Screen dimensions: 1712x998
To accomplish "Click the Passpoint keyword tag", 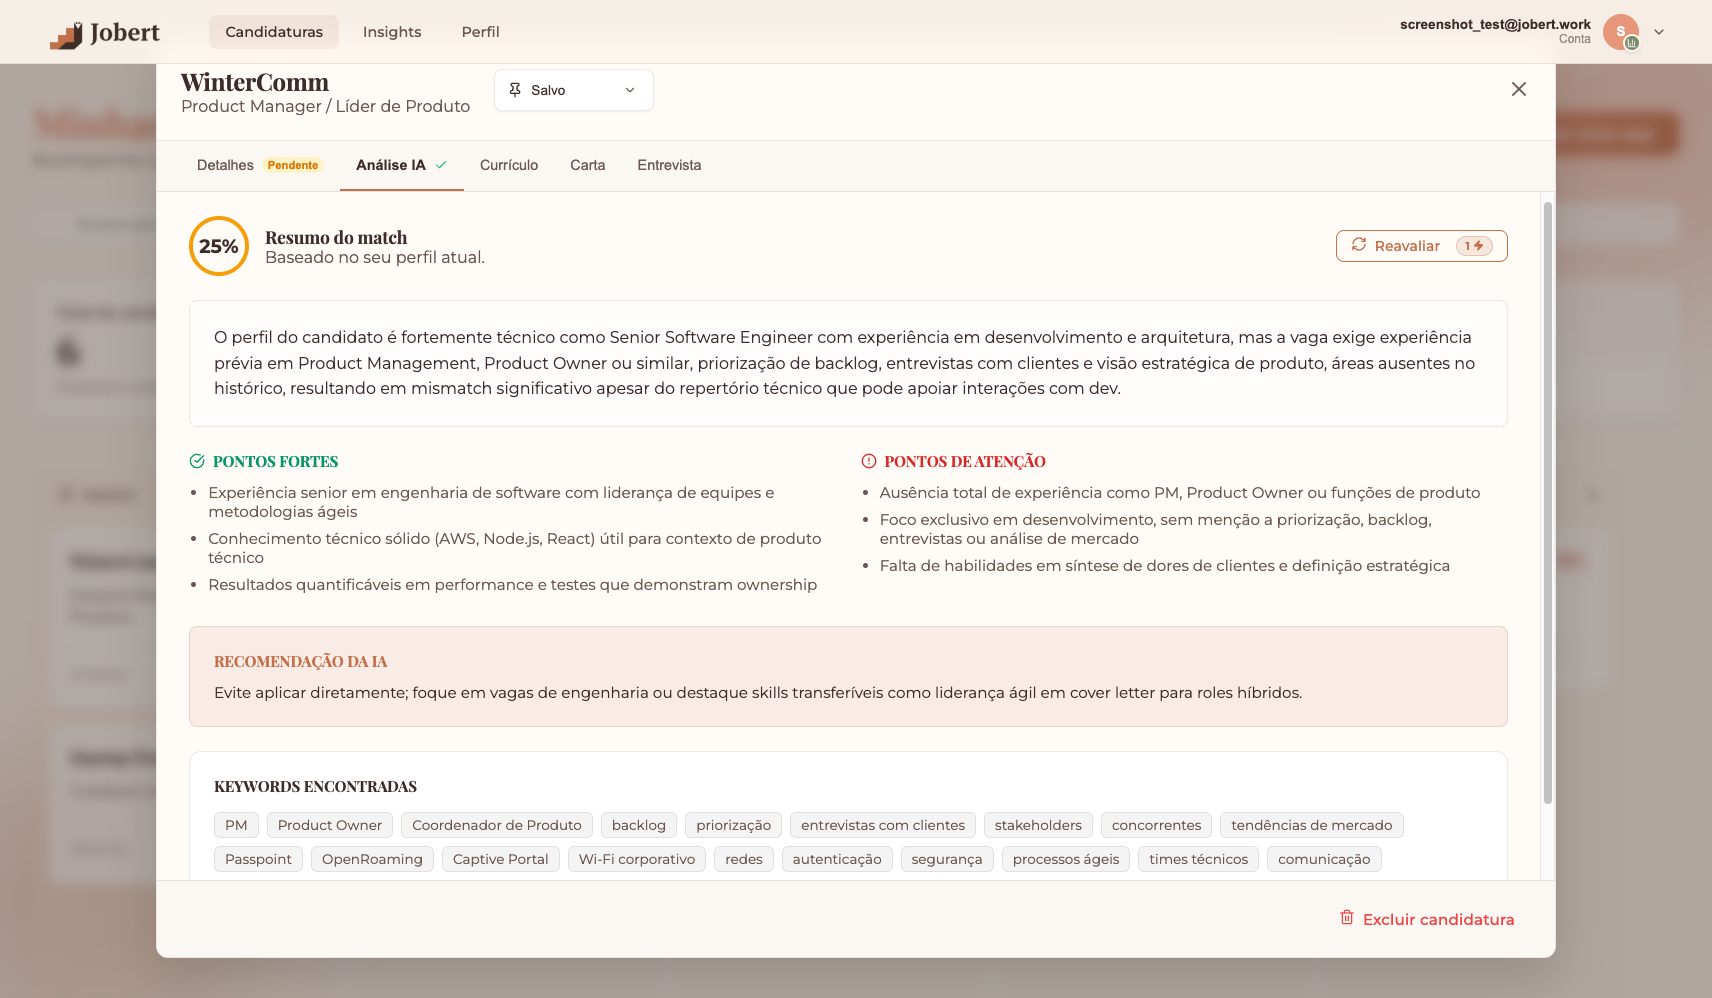I will [258, 859].
